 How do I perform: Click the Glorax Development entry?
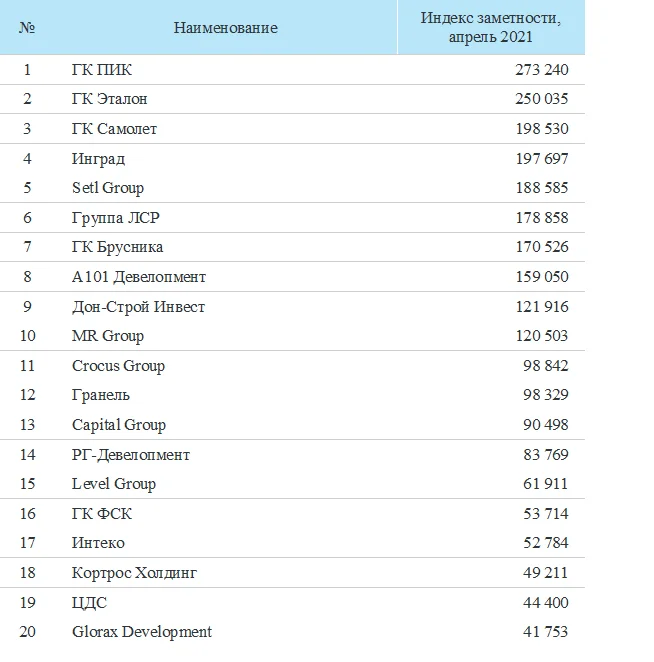[x=142, y=632]
